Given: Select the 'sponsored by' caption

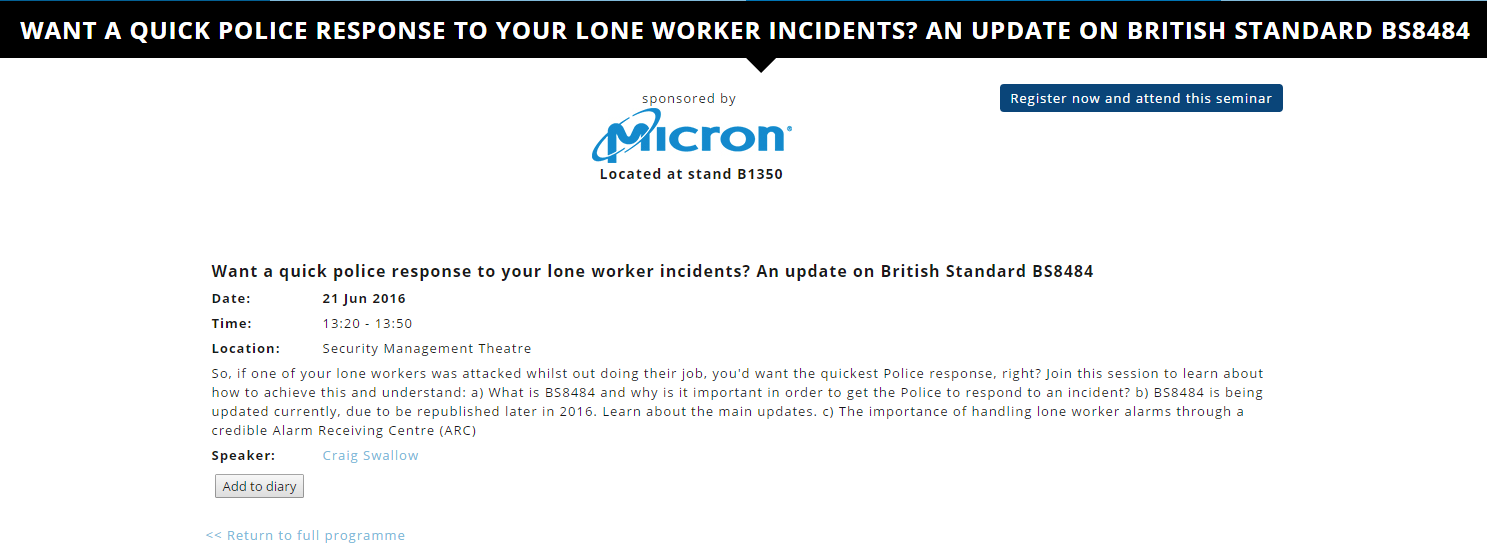Looking at the screenshot, I should click(x=689, y=98).
